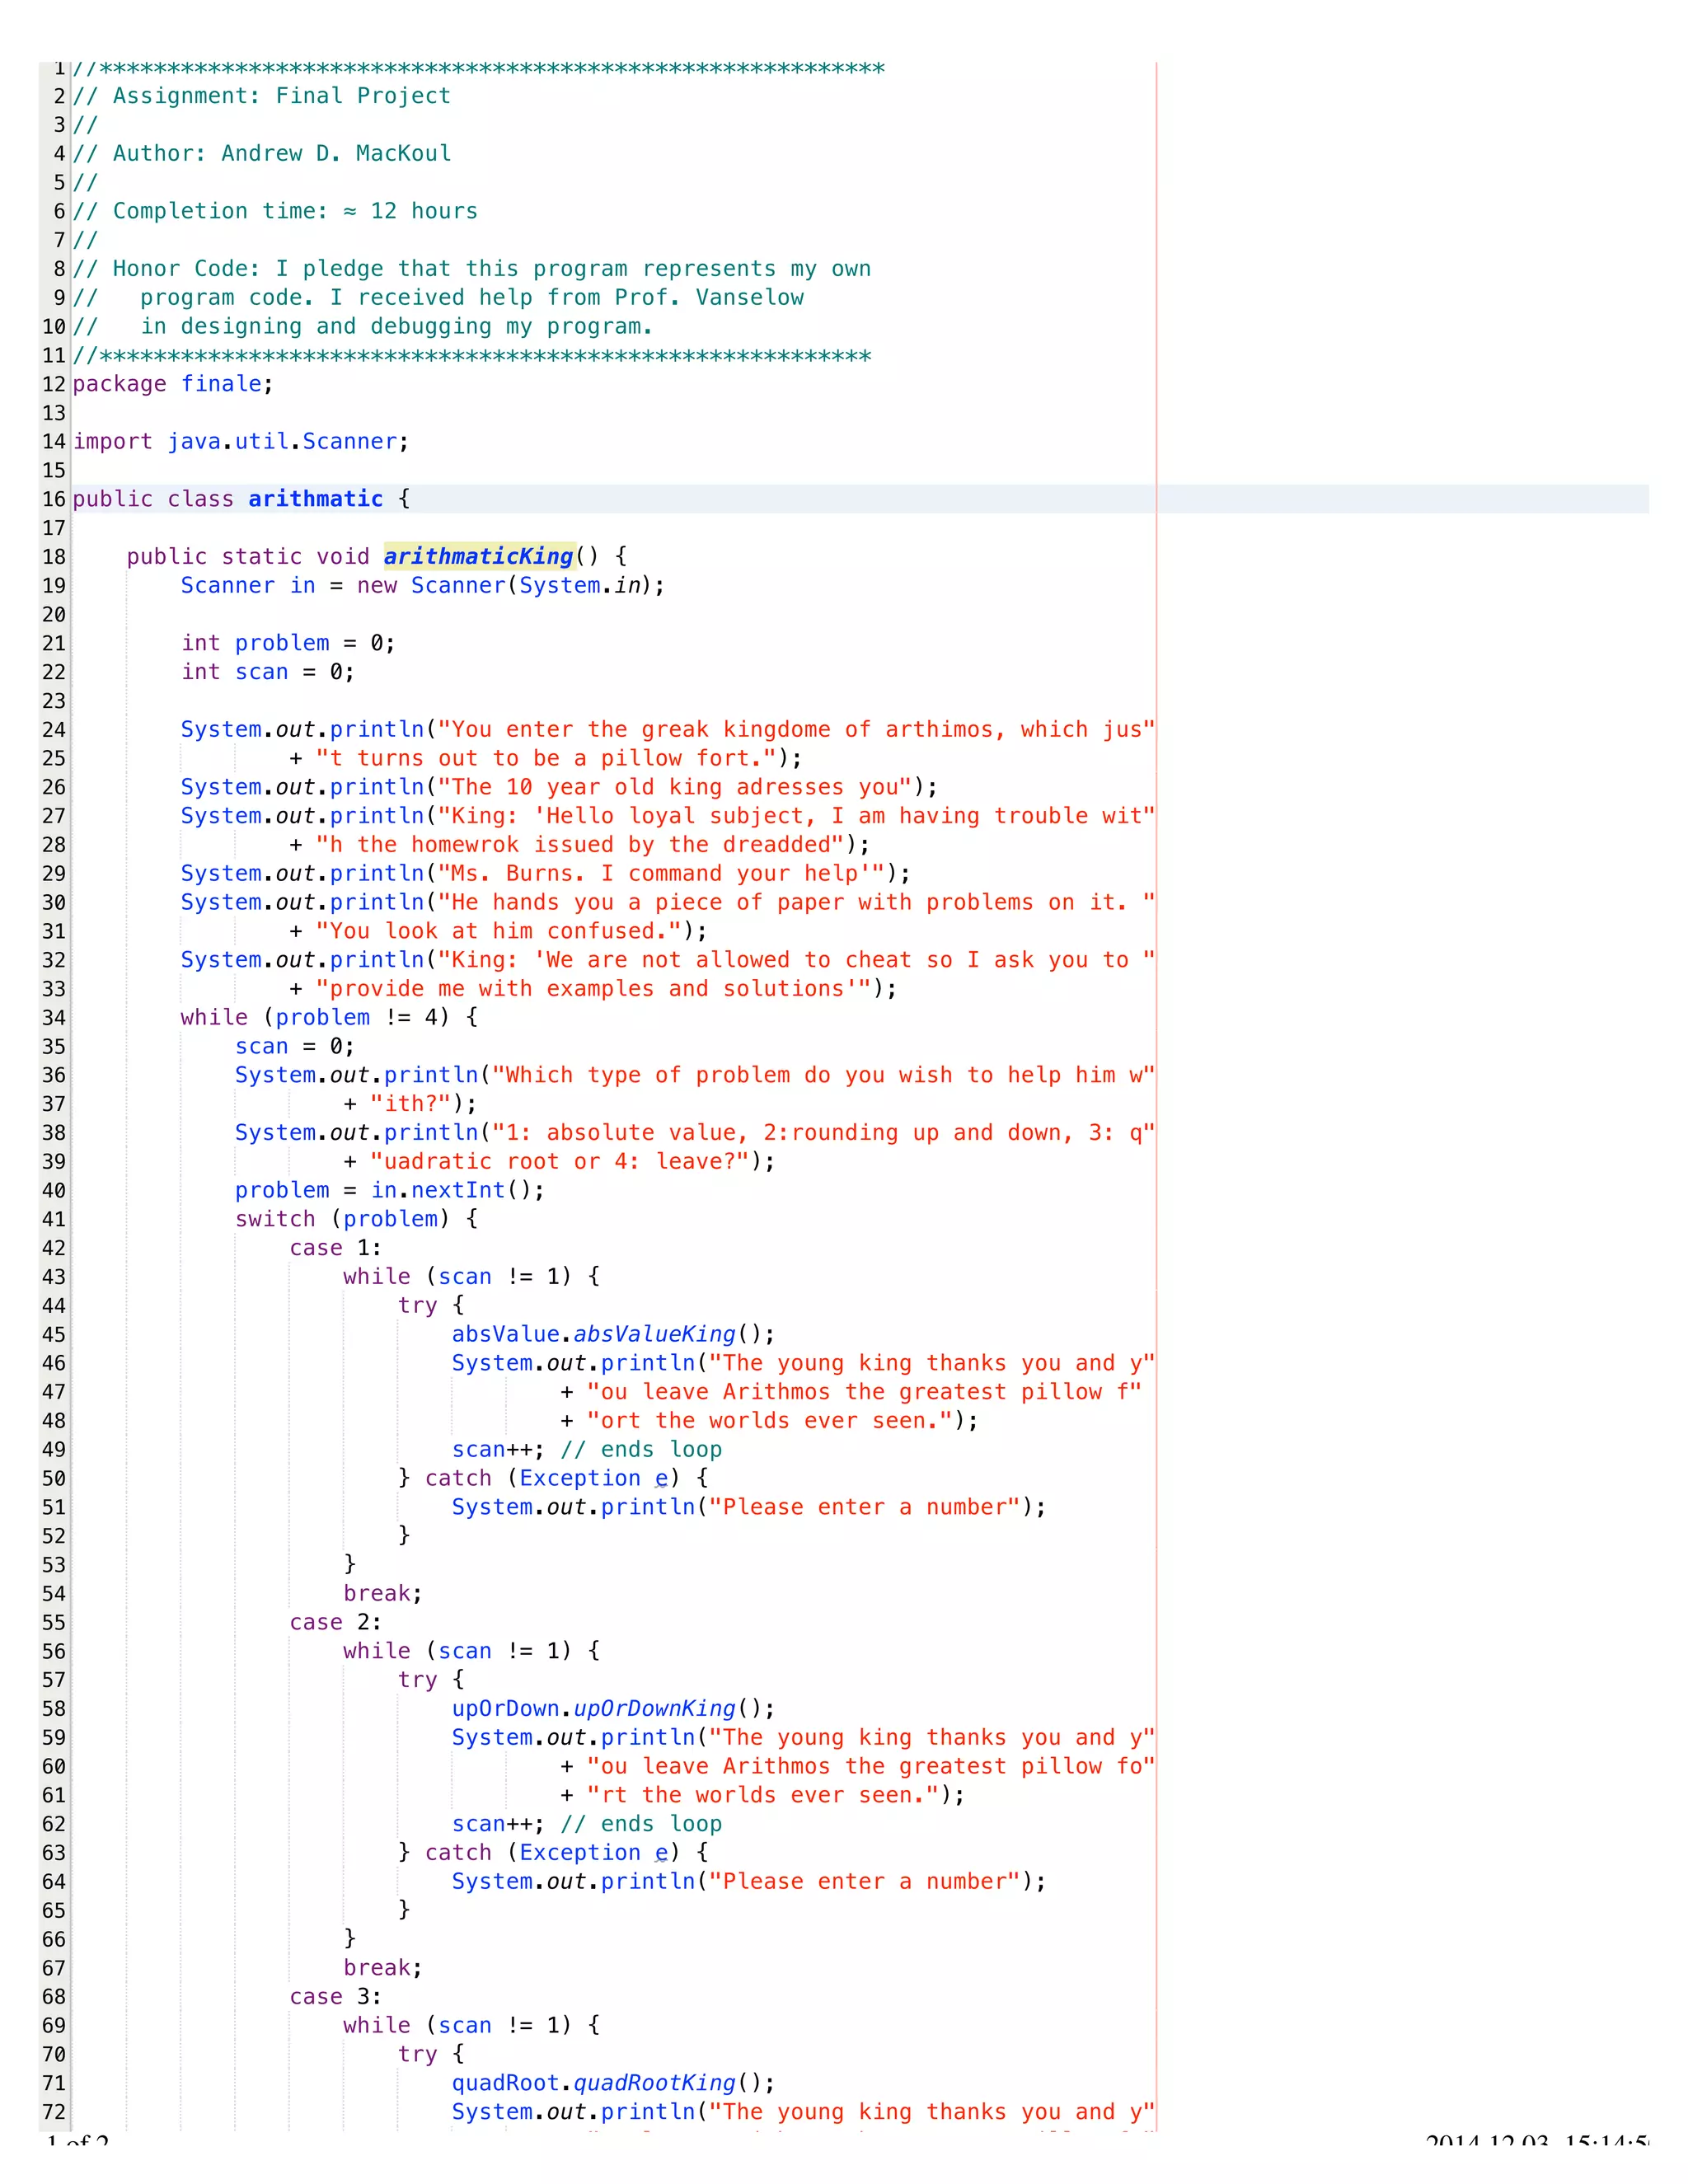Click the line 'int problem = 0;'
Screen dimensions: 1688x2184
[288, 643]
